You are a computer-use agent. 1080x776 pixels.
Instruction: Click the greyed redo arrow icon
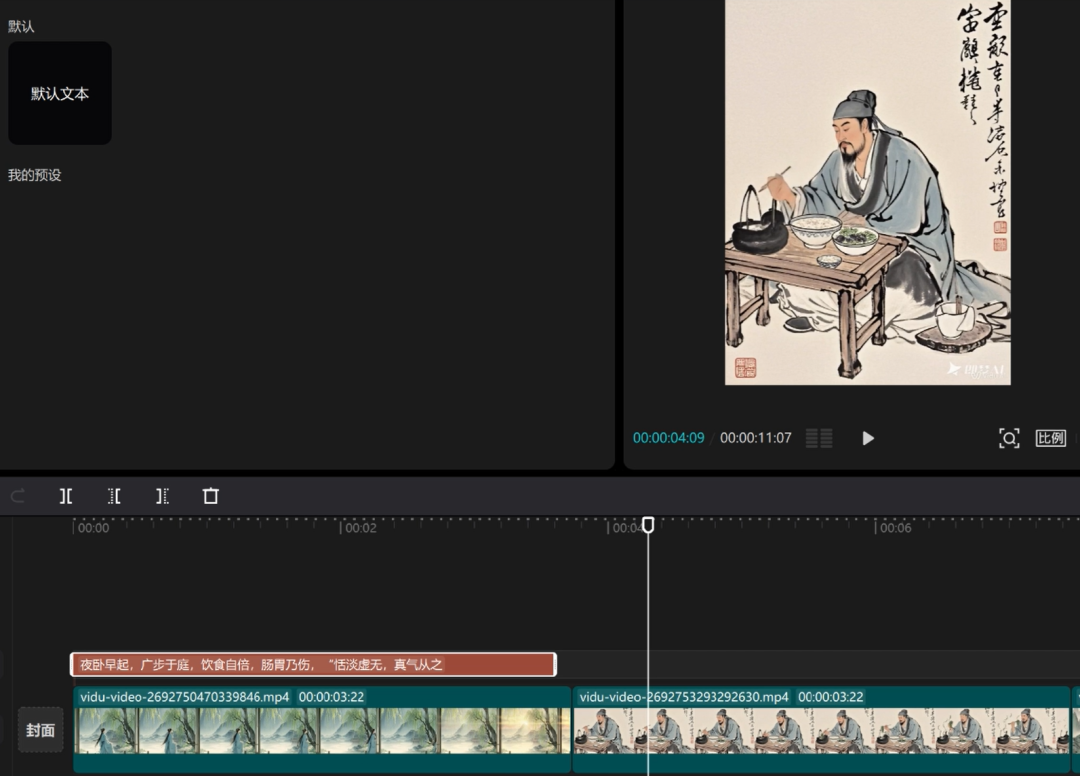(x=18, y=496)
